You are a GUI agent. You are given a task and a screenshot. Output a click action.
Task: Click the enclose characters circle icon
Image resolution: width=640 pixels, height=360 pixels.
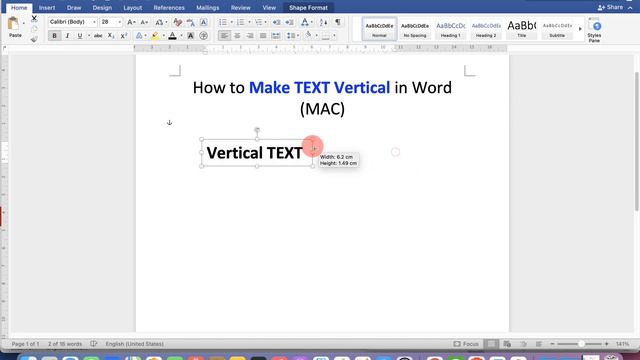[x=203, y=36]
